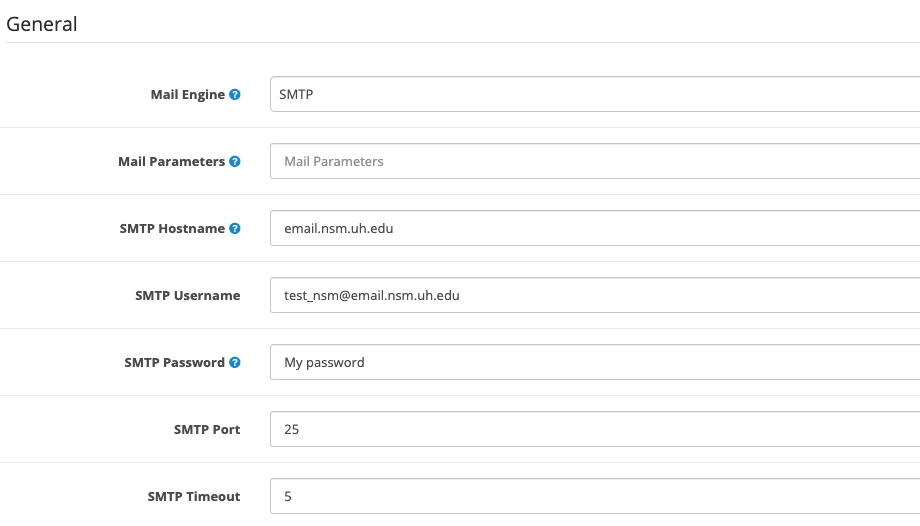The width and height of the screenshot is (920, 526).
Task: Show help for SMTP Hostname
Action: (x=235, y=228)
